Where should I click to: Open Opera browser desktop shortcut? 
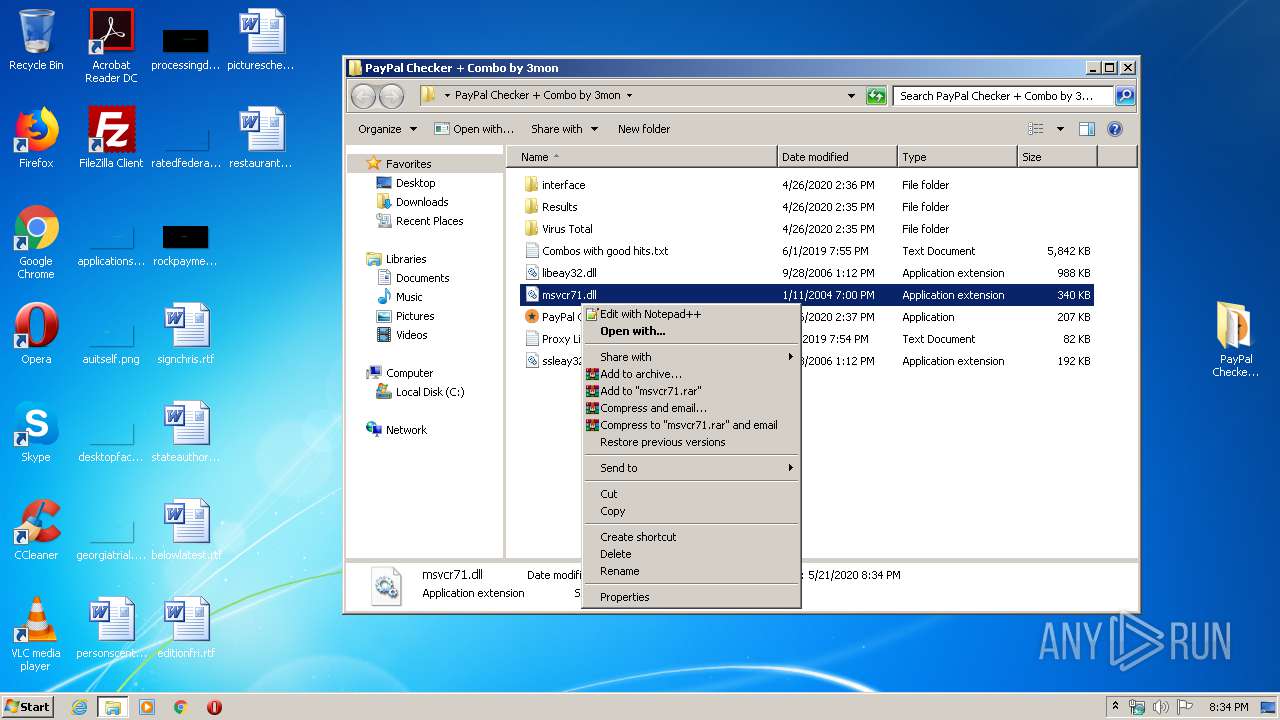click(36, 334)
